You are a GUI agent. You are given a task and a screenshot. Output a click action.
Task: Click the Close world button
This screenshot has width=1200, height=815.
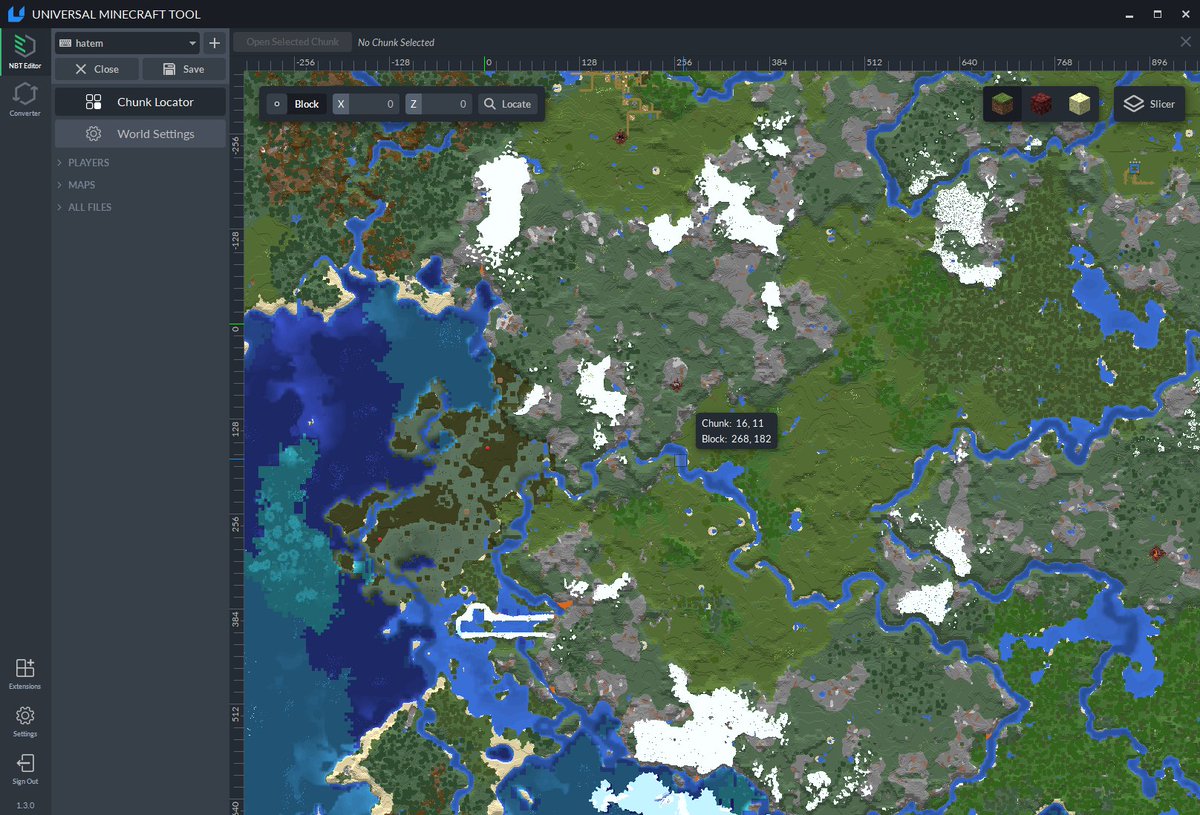click(97, 69)
